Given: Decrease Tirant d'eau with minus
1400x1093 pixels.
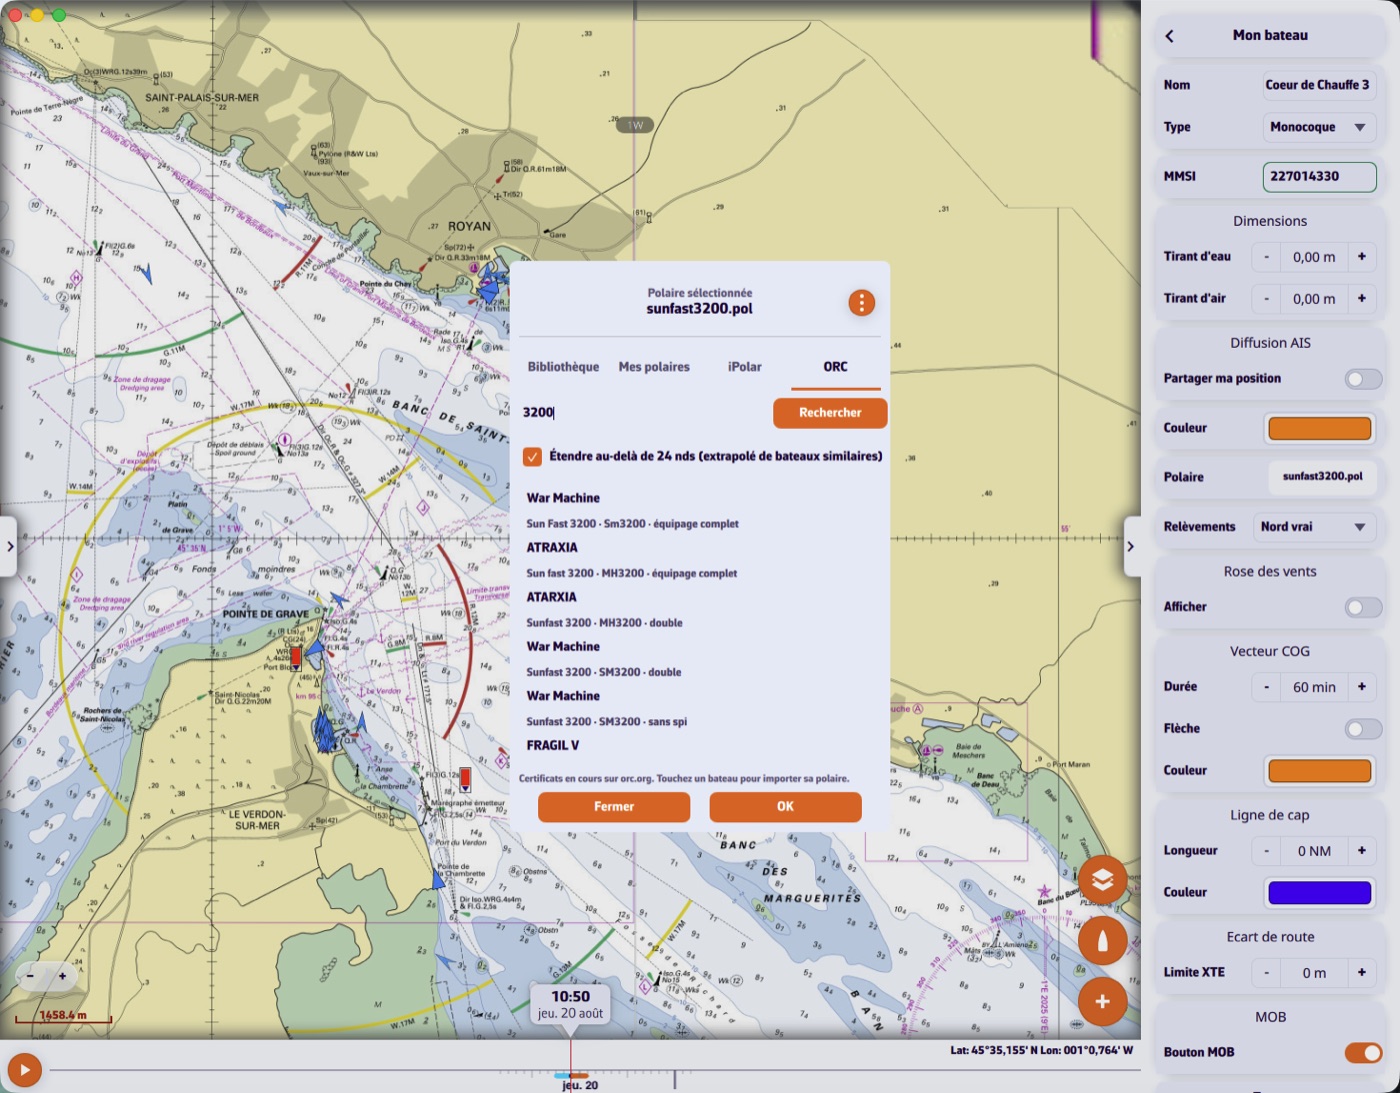Looking at the screenshot, I should coord(1266,257).
